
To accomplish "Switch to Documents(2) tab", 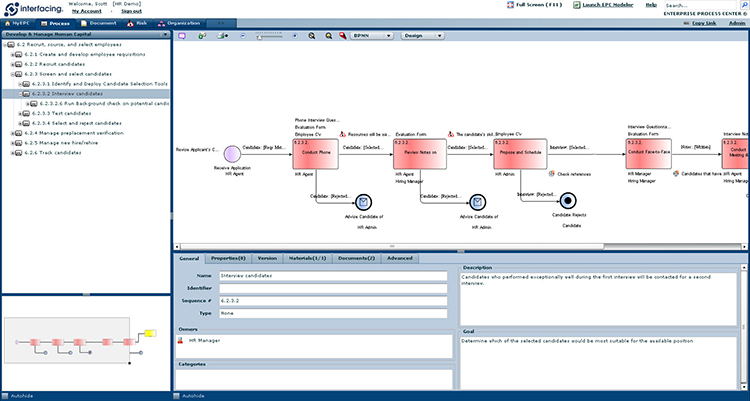I will click(356, 258).
